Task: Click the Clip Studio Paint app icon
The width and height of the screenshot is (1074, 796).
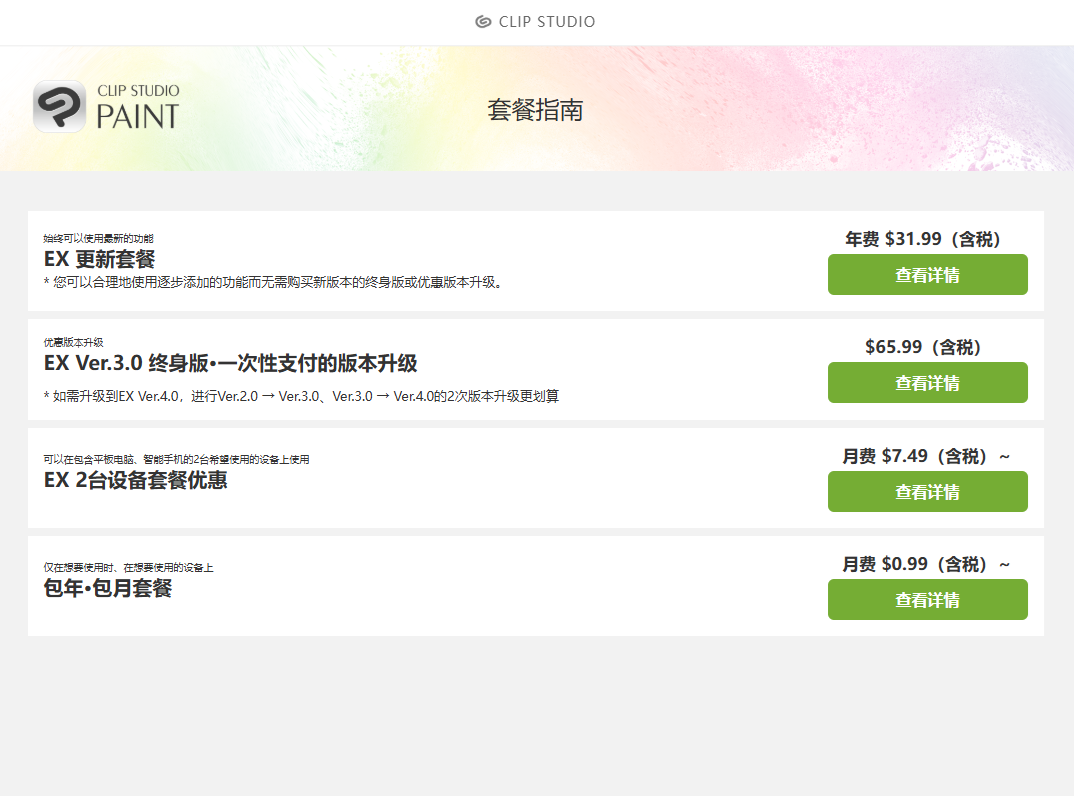Action: point(59,107)
